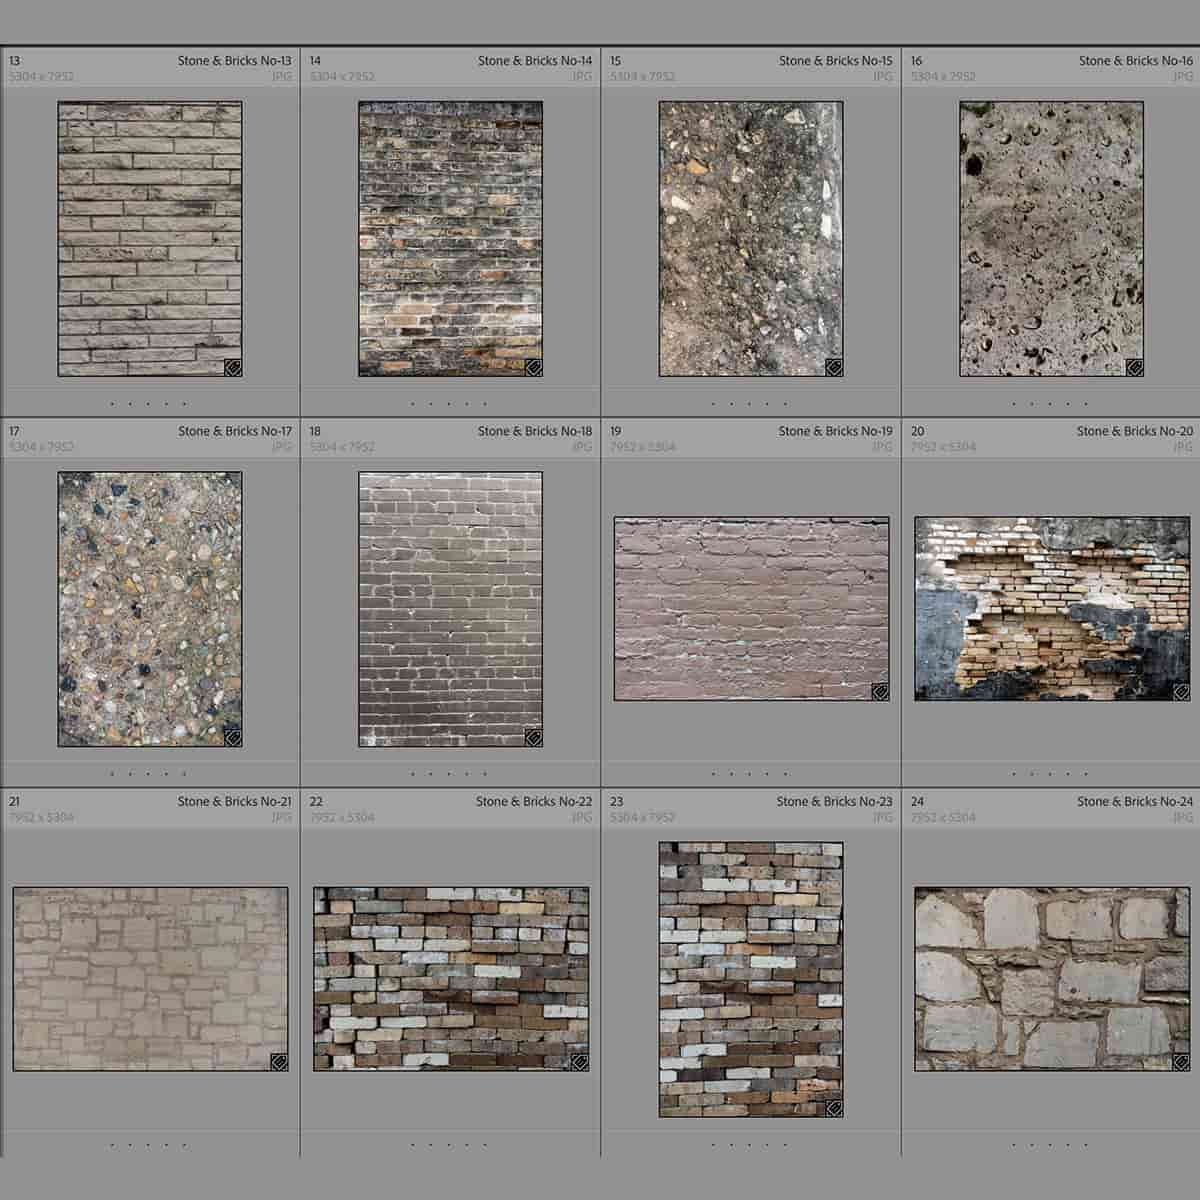Click index number 22 in the grid cell
This screenshot has height=1200, width=1200.
316,801
